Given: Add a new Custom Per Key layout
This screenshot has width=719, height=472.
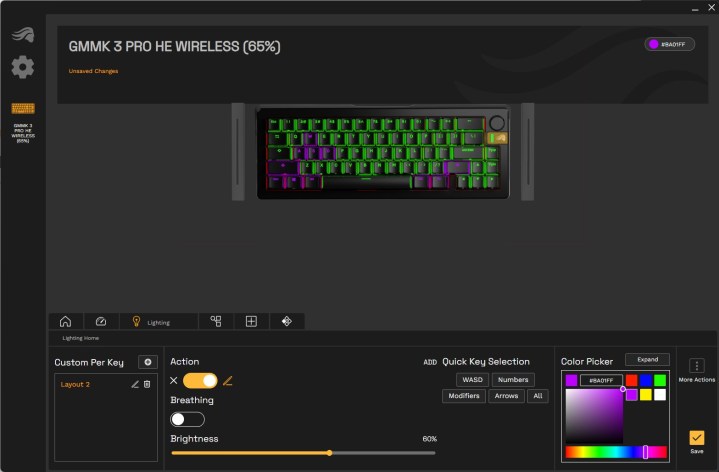Looking at the screenshot, I should click(148, 362).
